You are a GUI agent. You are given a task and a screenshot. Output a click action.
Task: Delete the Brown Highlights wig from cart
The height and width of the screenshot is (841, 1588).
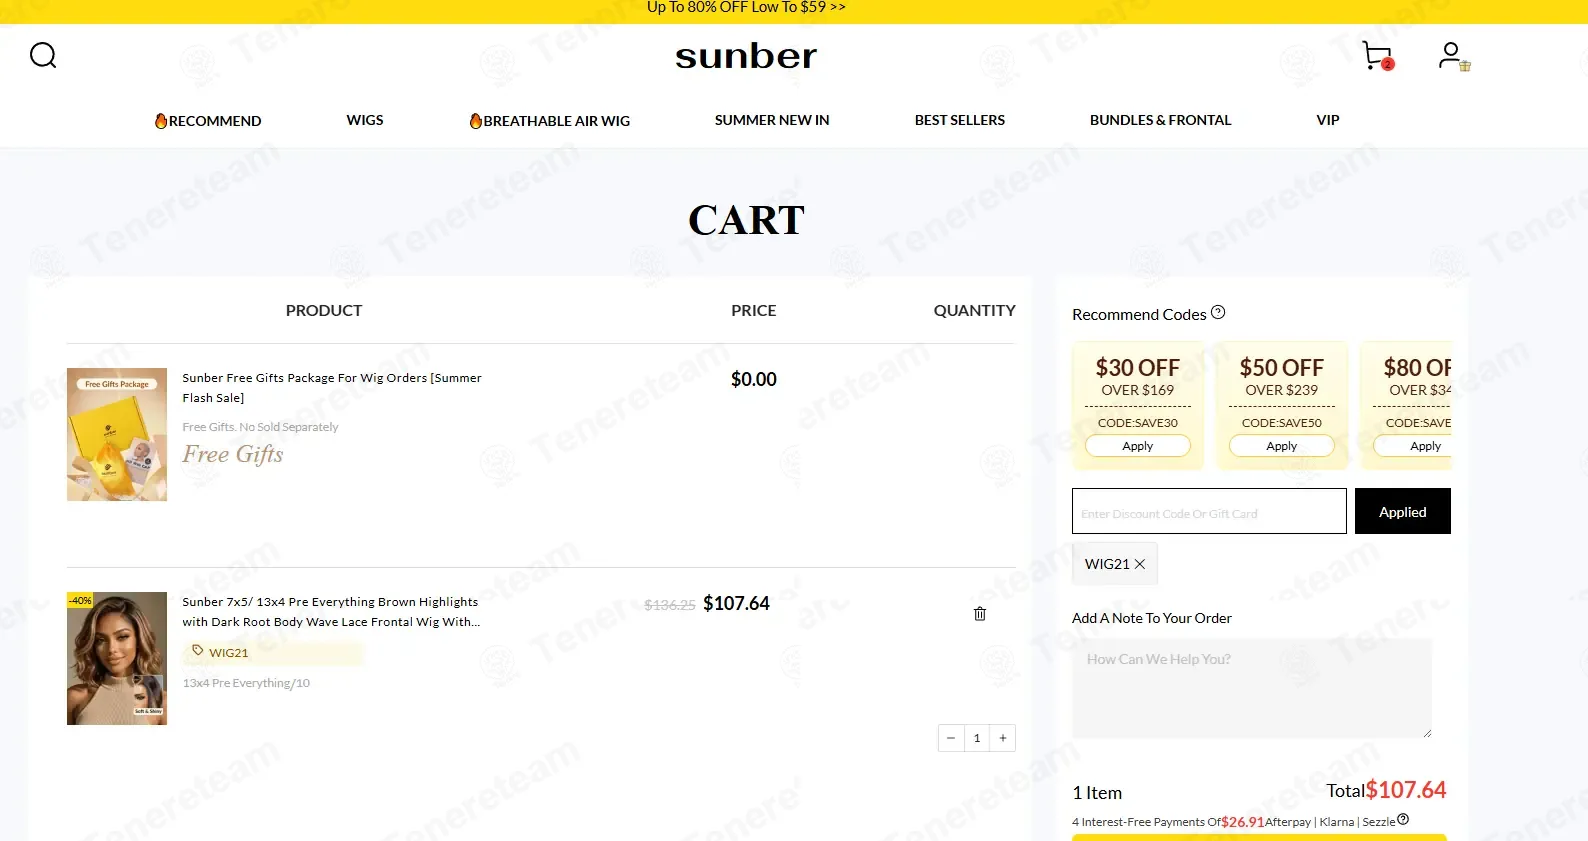click(980, 614)
